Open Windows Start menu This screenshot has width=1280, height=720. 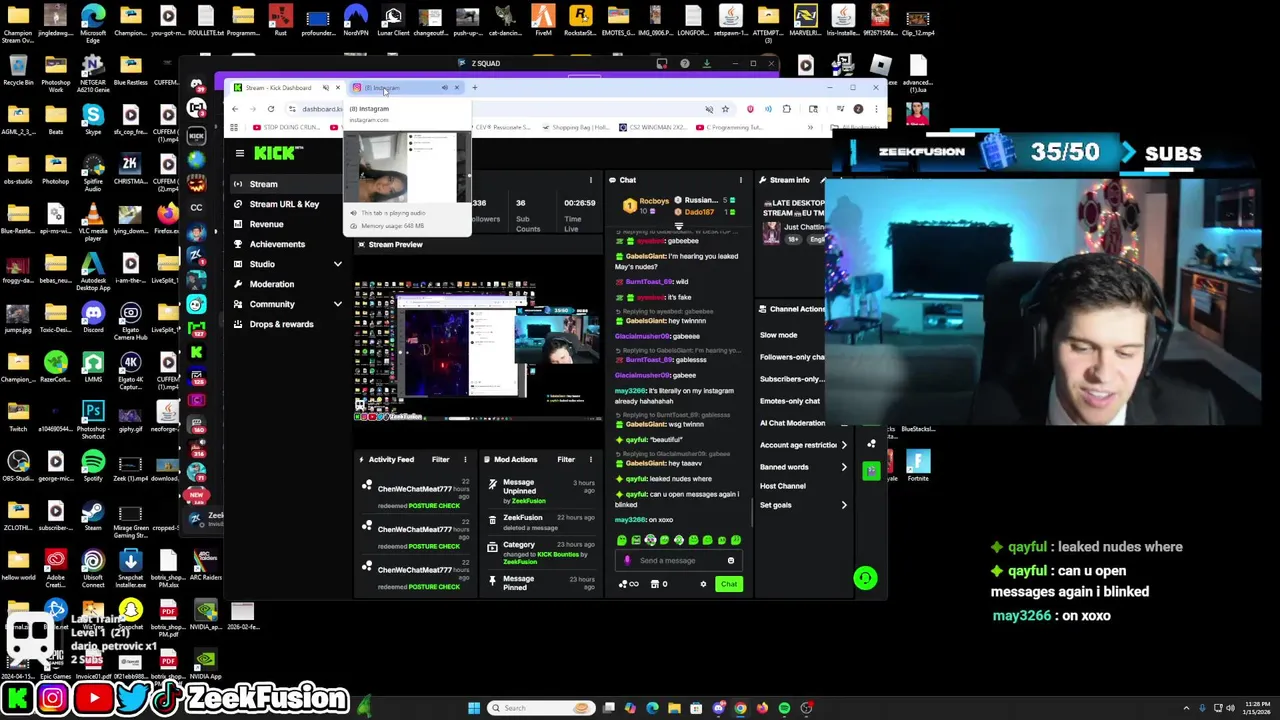pos(474,708)
